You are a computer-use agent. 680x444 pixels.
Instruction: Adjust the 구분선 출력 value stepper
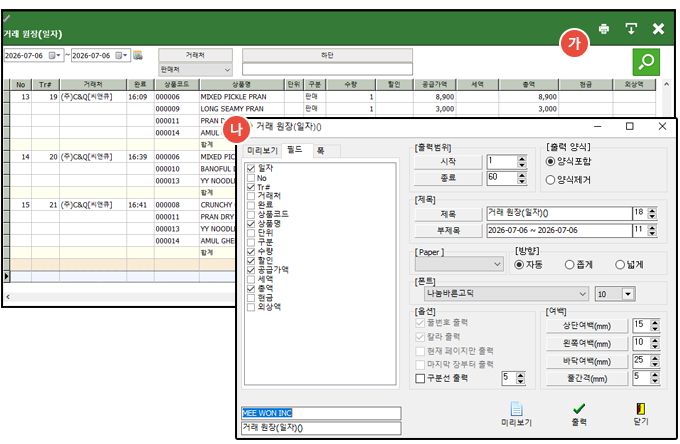(521, 379)
